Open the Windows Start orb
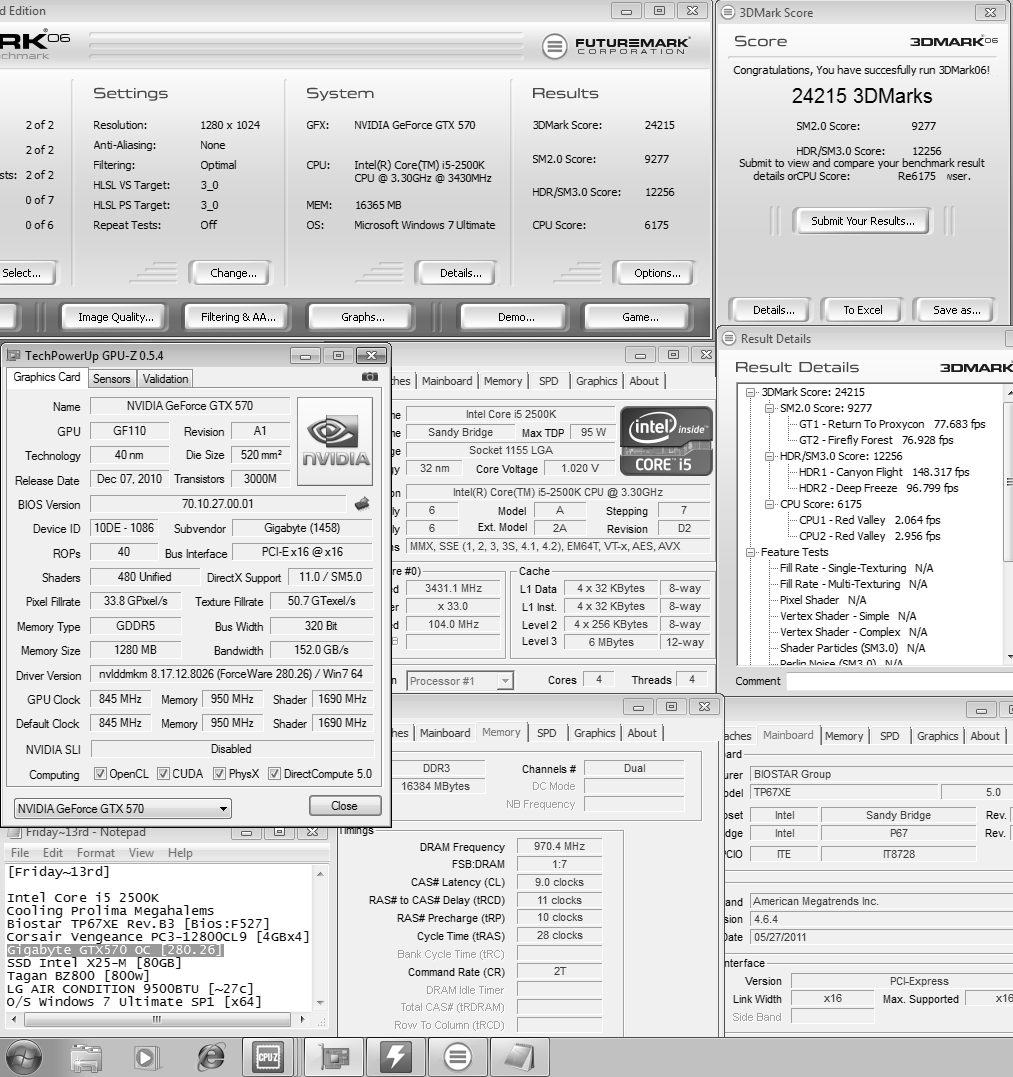Screen dimensions: 1013x1077 pos(24,1058)
